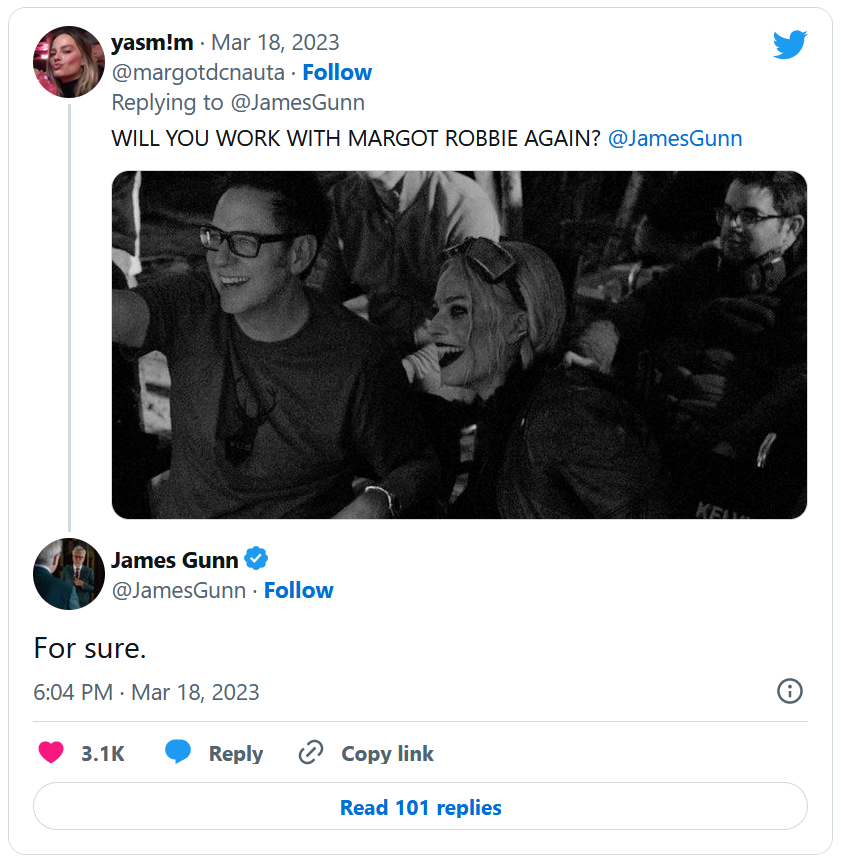Click the Twitter bird logo
The height and width of the screenshot is (864, 841).
tap(789, 45)
